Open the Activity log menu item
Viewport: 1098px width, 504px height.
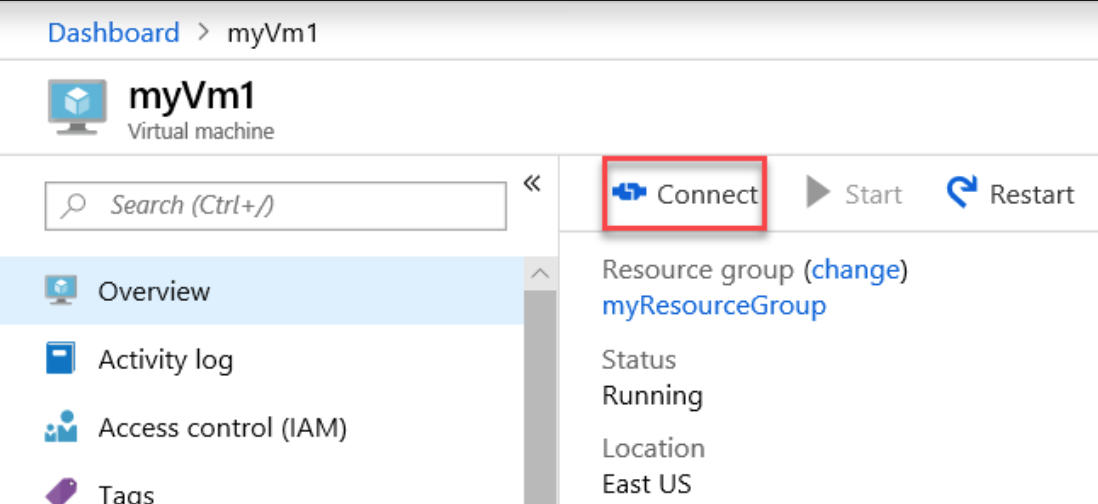click(x=262, y=358)
